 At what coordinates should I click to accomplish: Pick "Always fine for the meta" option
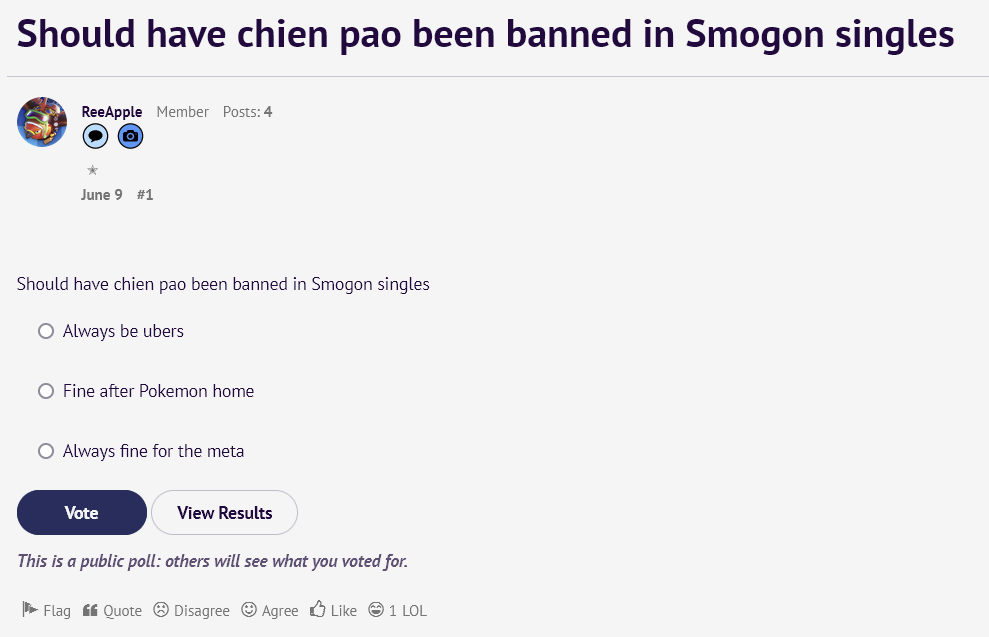(46, 451)
